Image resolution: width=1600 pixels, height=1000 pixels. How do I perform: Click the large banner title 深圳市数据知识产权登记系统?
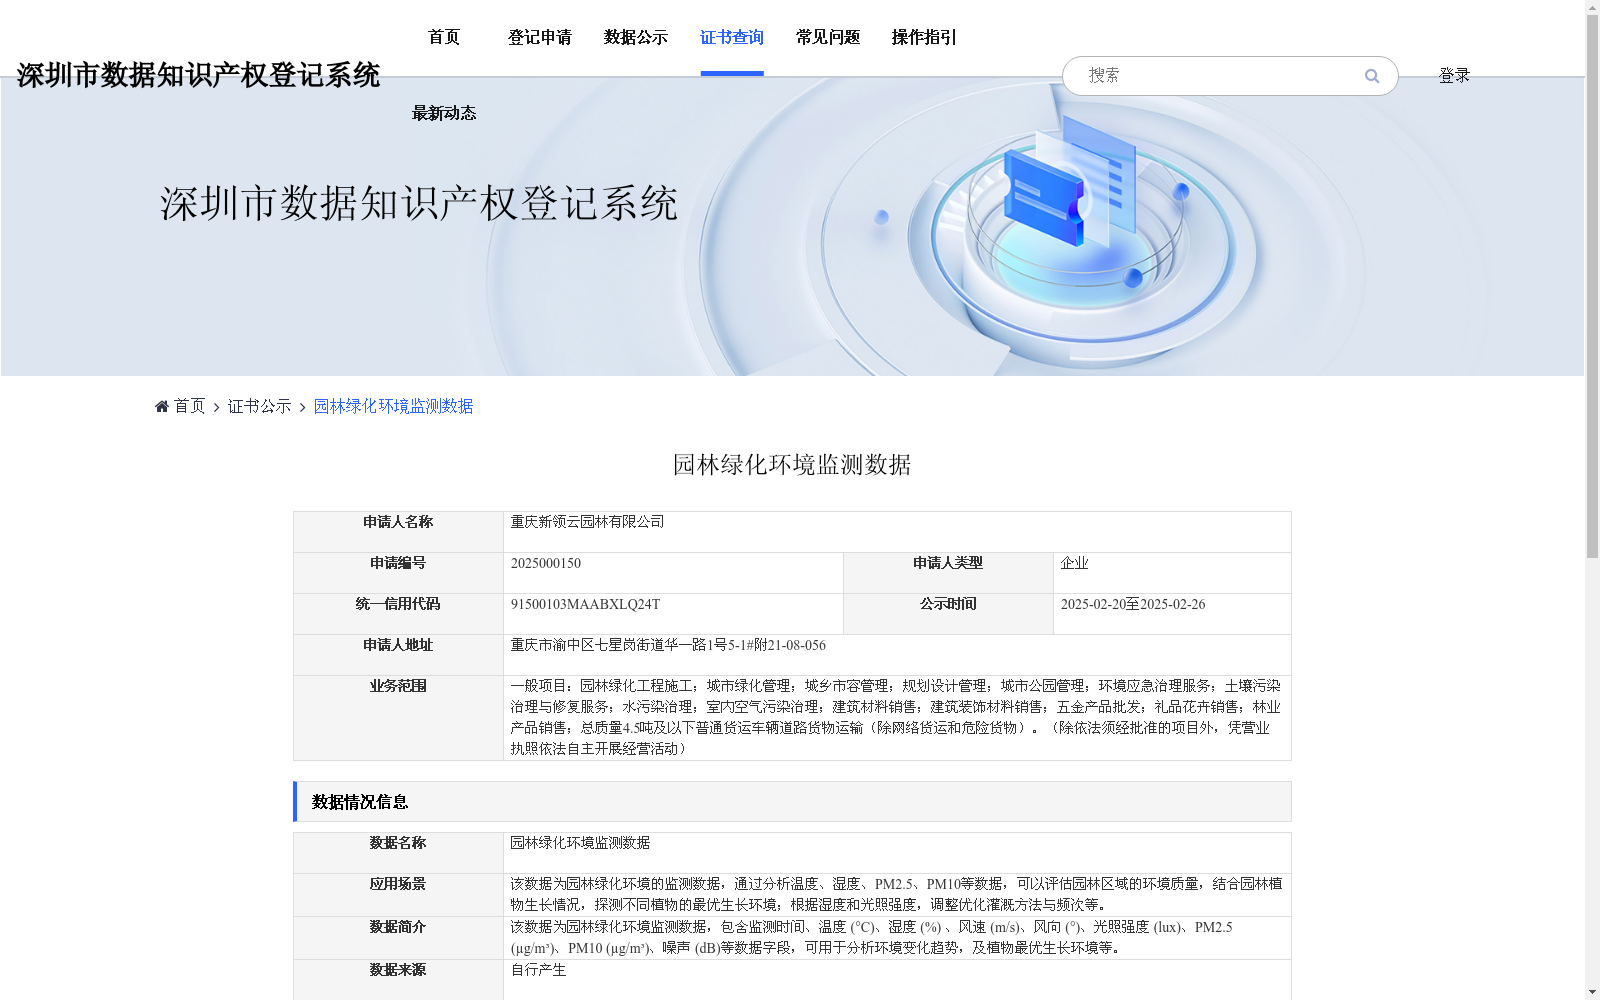(419, 203)
